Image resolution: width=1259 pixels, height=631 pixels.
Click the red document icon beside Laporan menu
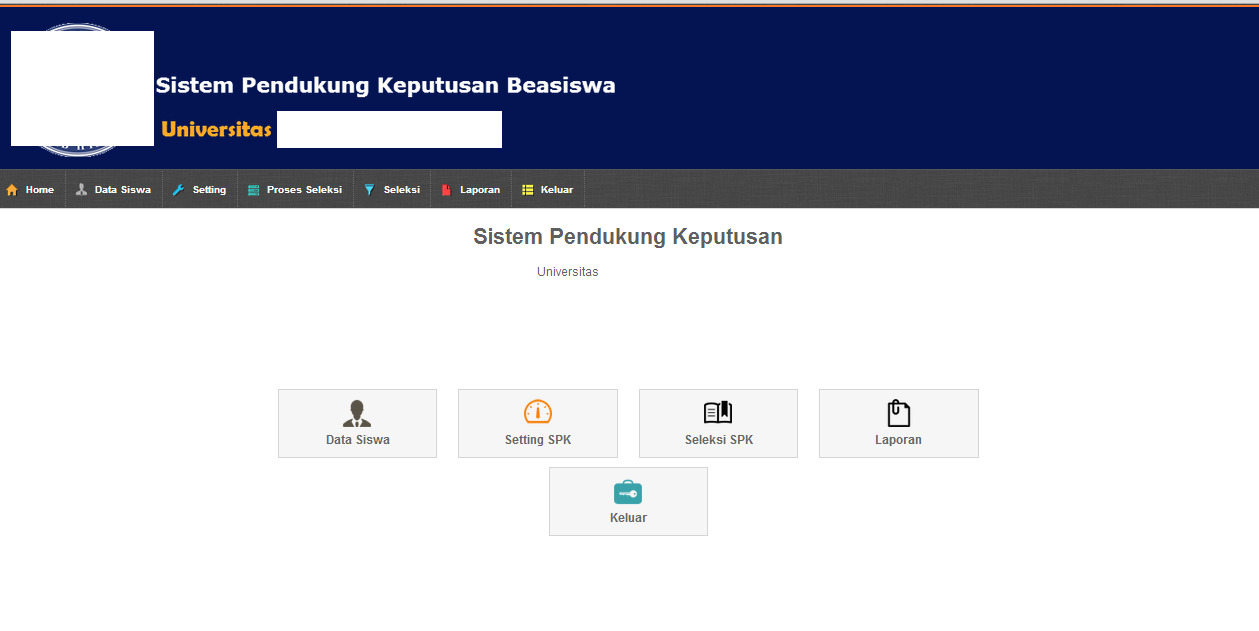pos(446,190)
